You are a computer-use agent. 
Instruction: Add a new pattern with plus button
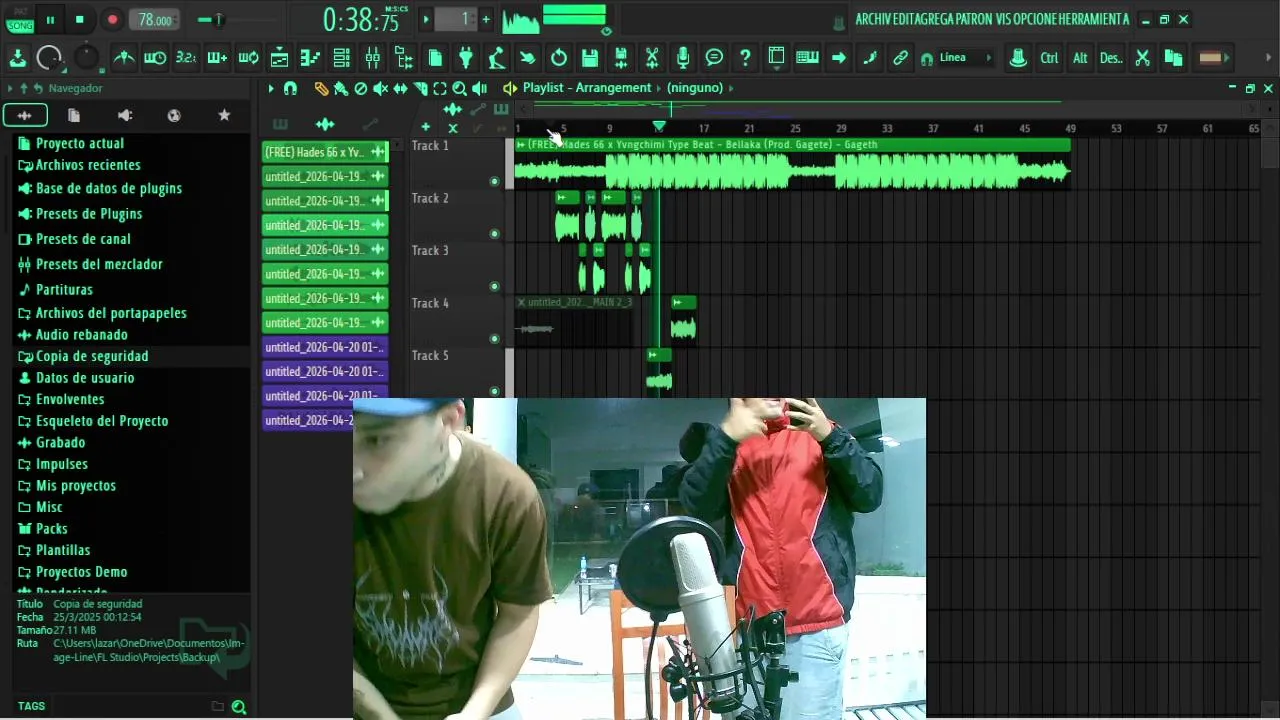coord(486,19)
